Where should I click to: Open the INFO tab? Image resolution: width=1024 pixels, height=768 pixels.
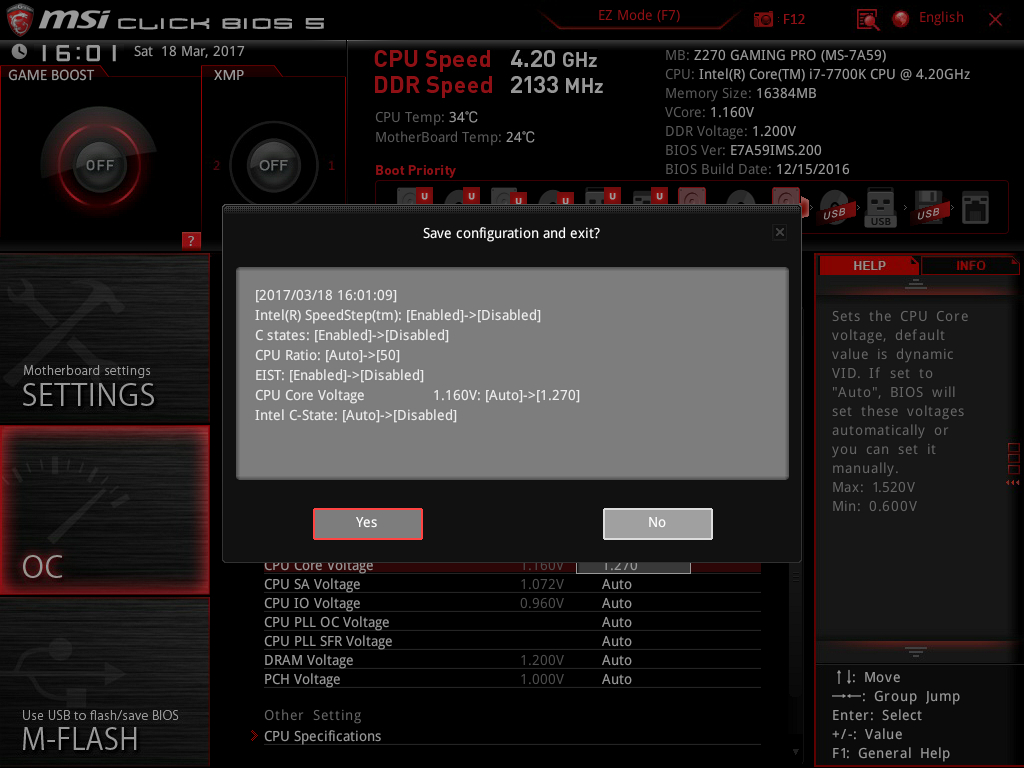pyautogui.click(x=970, y=265)
